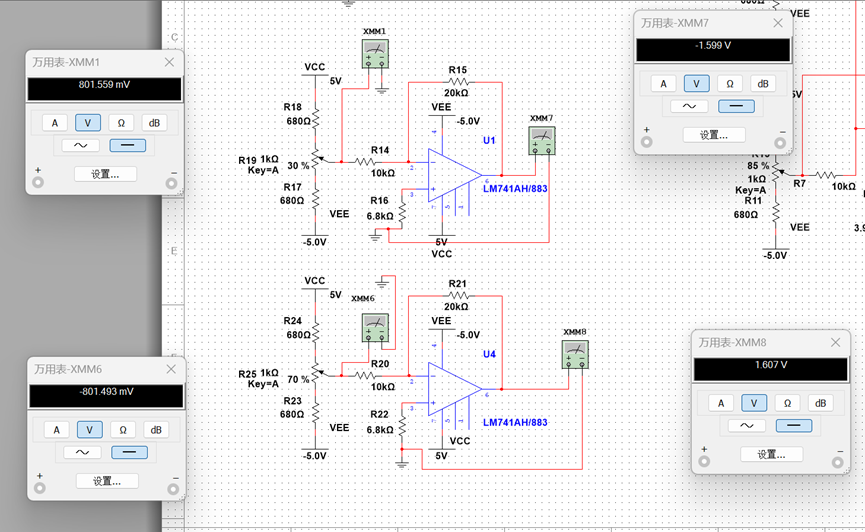This screenshot has width=865, height=532.
Task: Select the XMM6 multimeter symbol on the schematic
Action: click(x=375, y=328)
